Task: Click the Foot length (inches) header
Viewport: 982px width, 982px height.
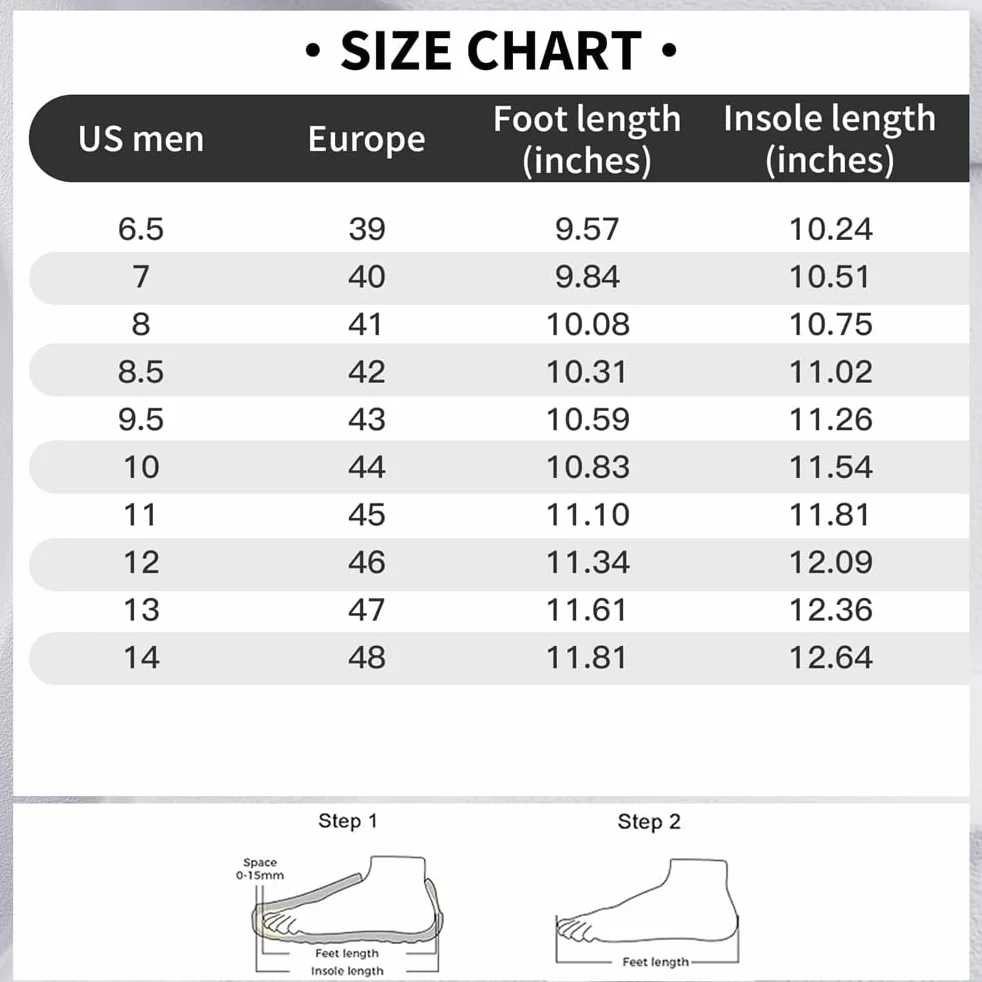Action: pos(587,140)
